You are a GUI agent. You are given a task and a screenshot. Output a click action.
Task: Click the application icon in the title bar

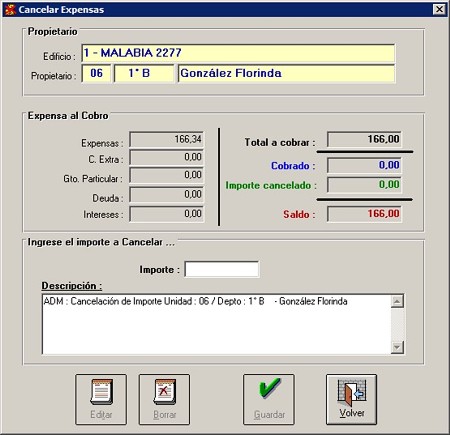[10, 10]
